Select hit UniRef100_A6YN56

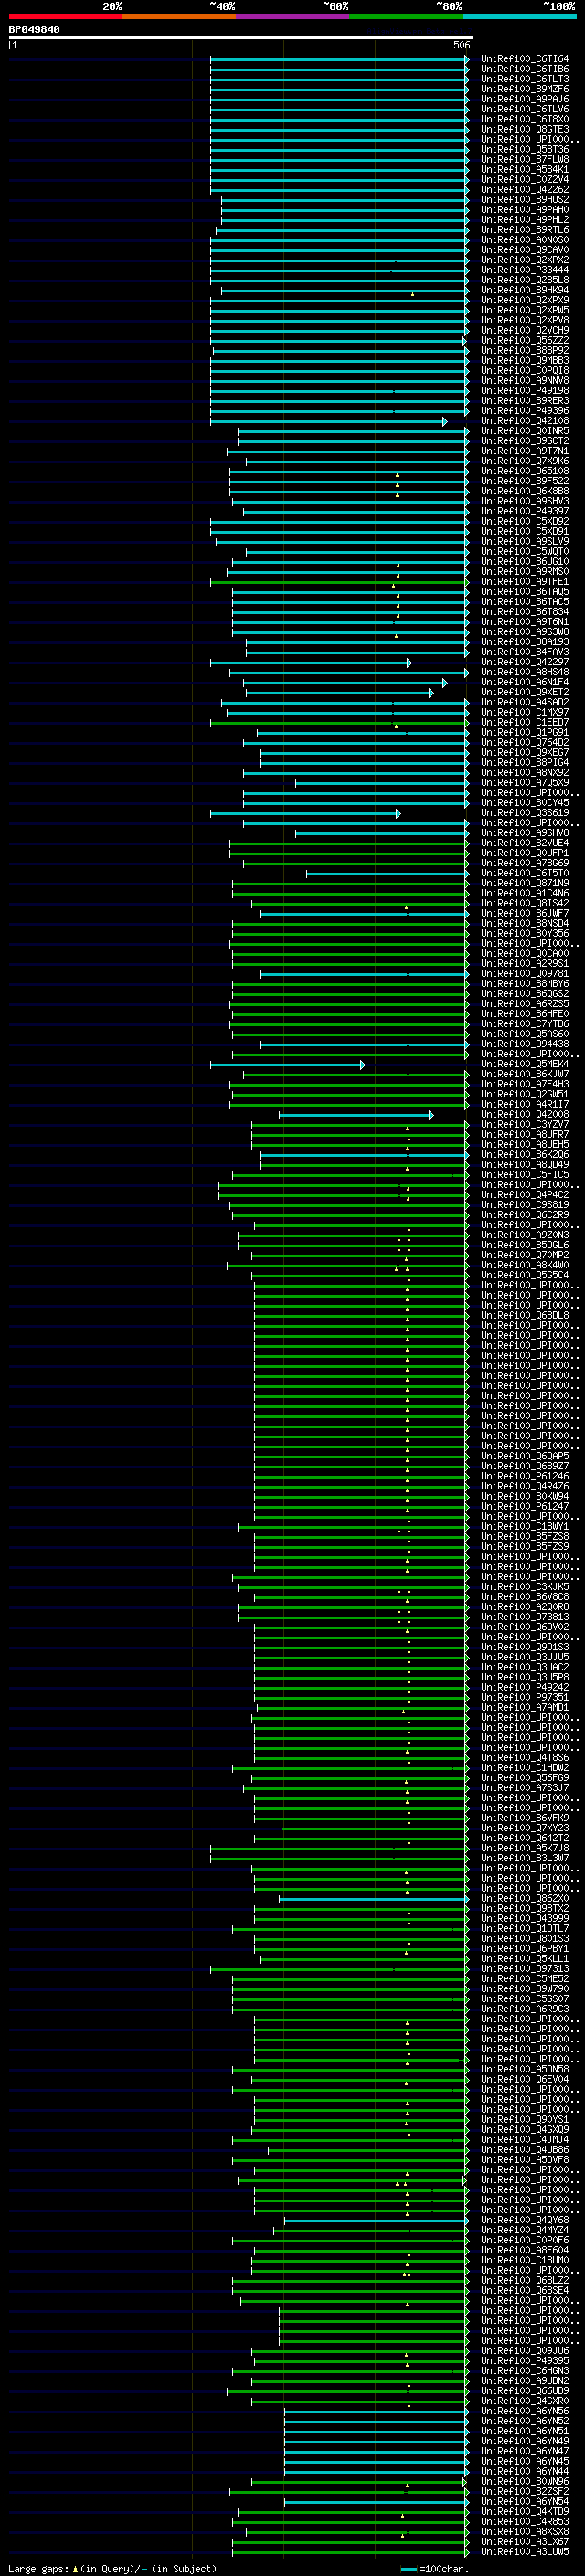525,2411
